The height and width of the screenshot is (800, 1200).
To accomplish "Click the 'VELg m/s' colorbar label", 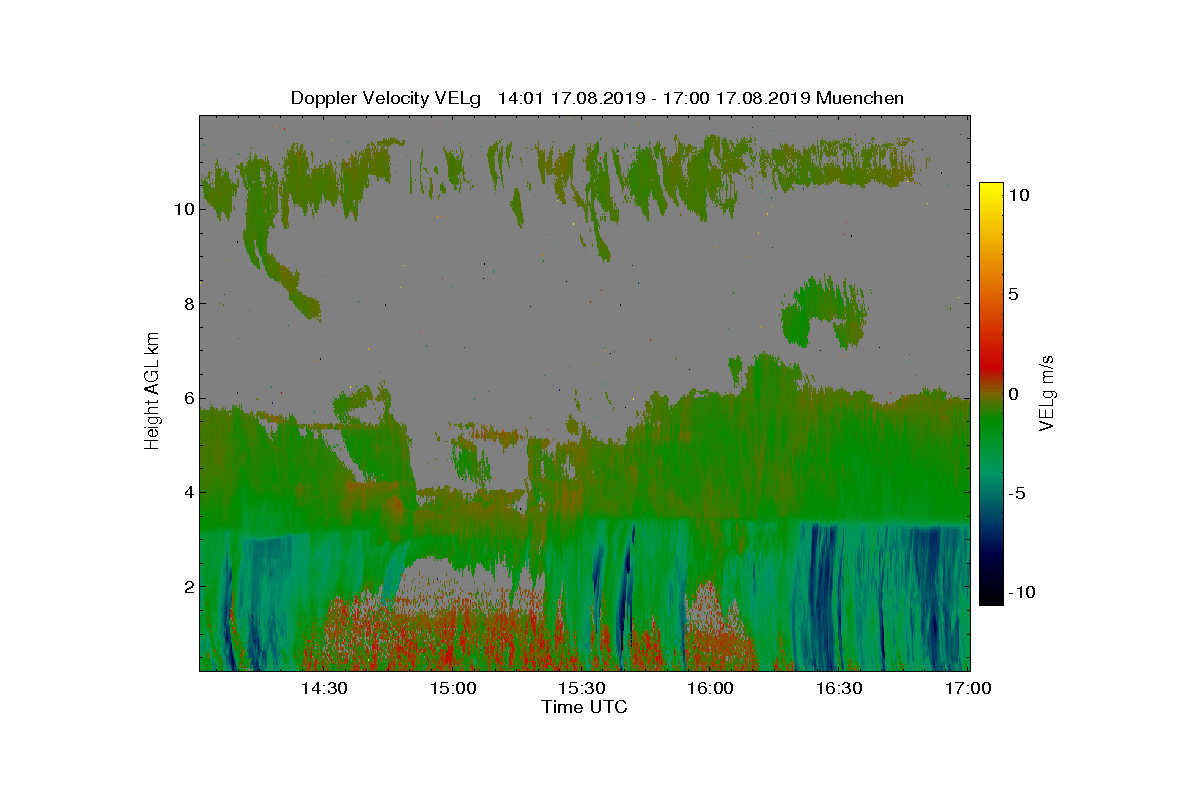I will point(1048,392).
